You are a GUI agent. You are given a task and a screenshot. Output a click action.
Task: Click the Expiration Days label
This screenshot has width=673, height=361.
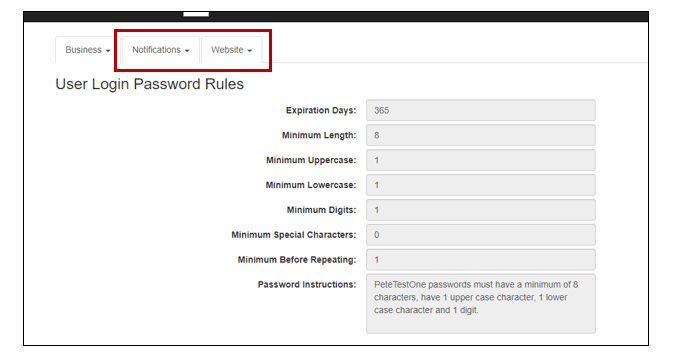(321, 110)
